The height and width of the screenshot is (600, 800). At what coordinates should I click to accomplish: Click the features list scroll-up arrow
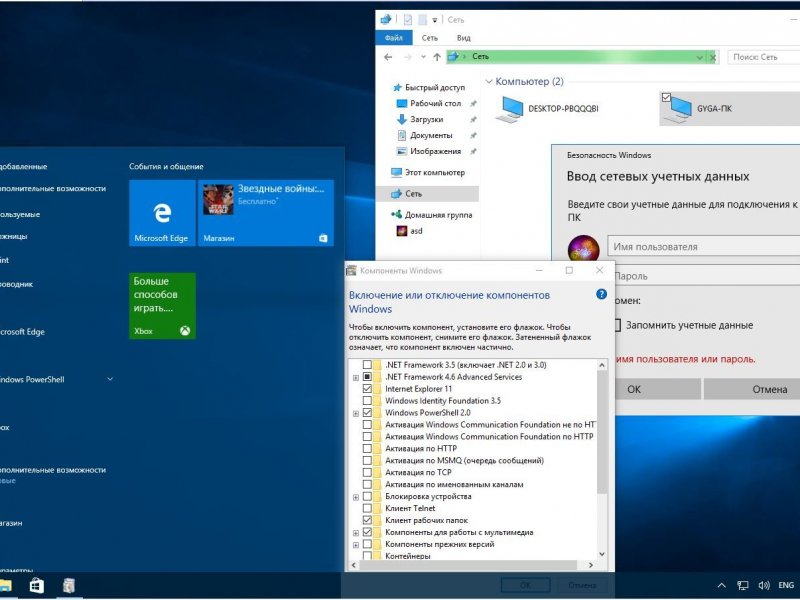pyautogui.click(x=602, y=365)
